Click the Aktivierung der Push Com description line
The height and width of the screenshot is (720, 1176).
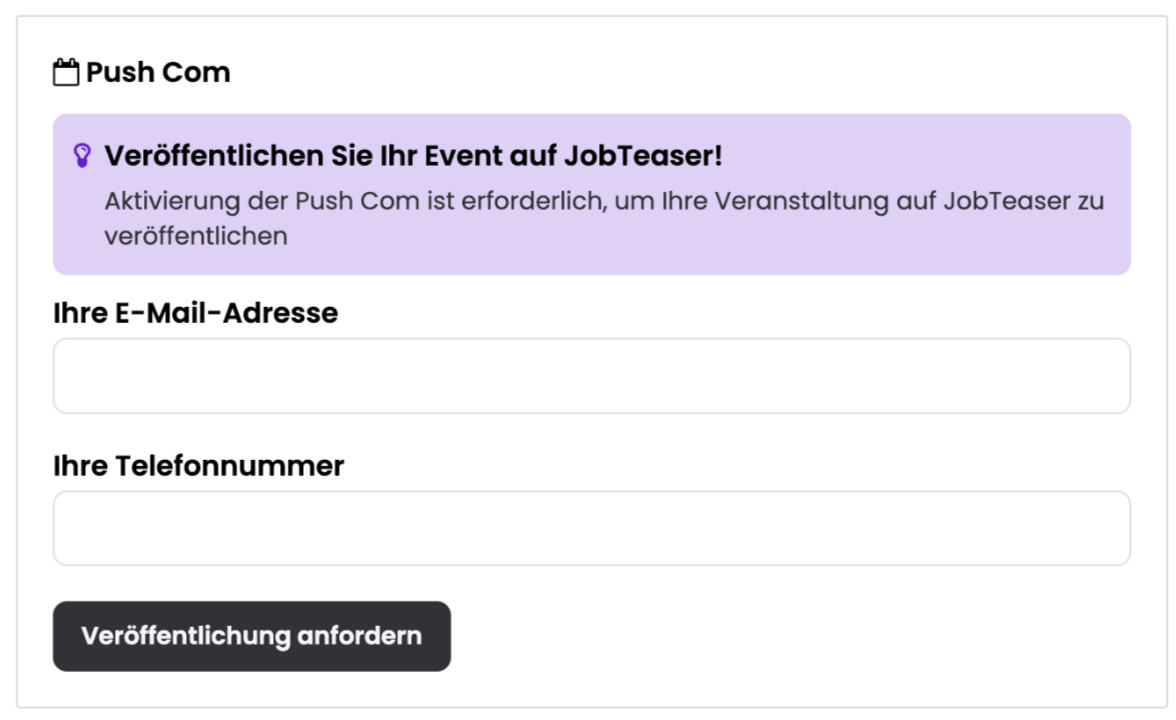[x=604, y=201]
